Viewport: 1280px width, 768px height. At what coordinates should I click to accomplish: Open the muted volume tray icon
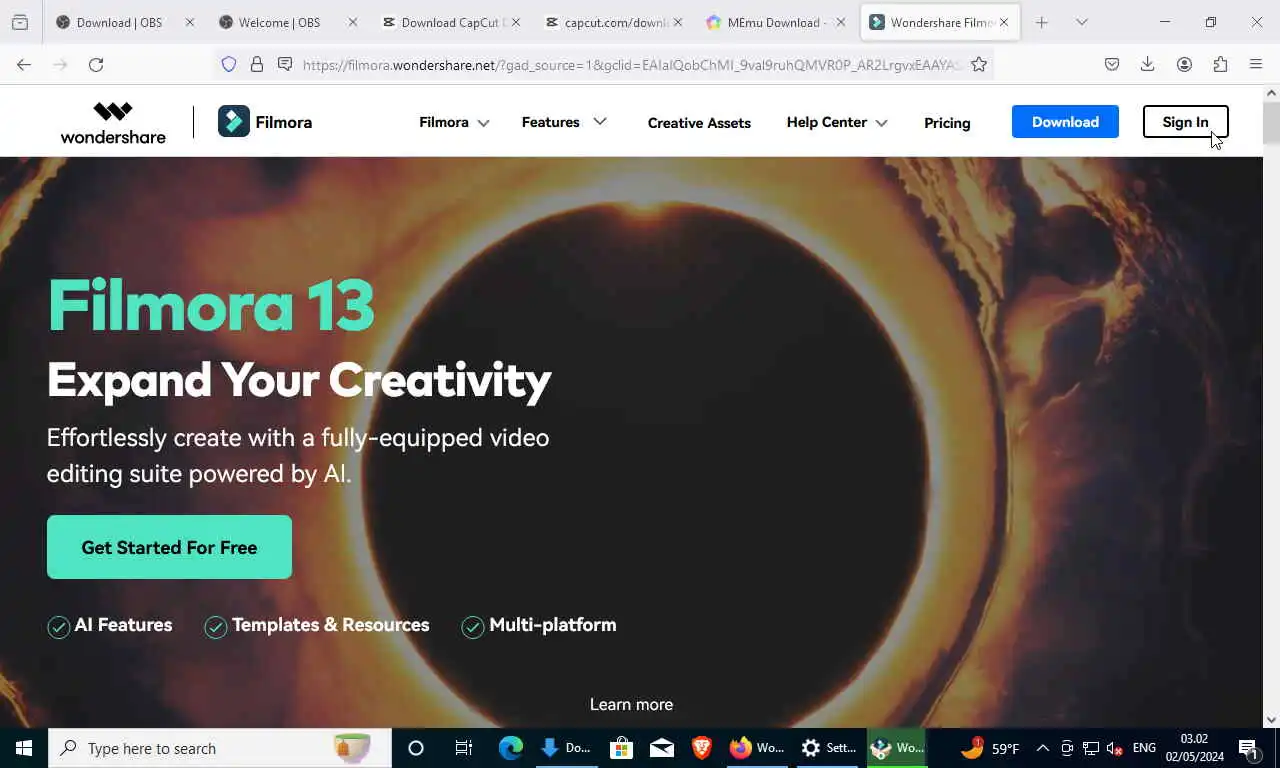1115,748
